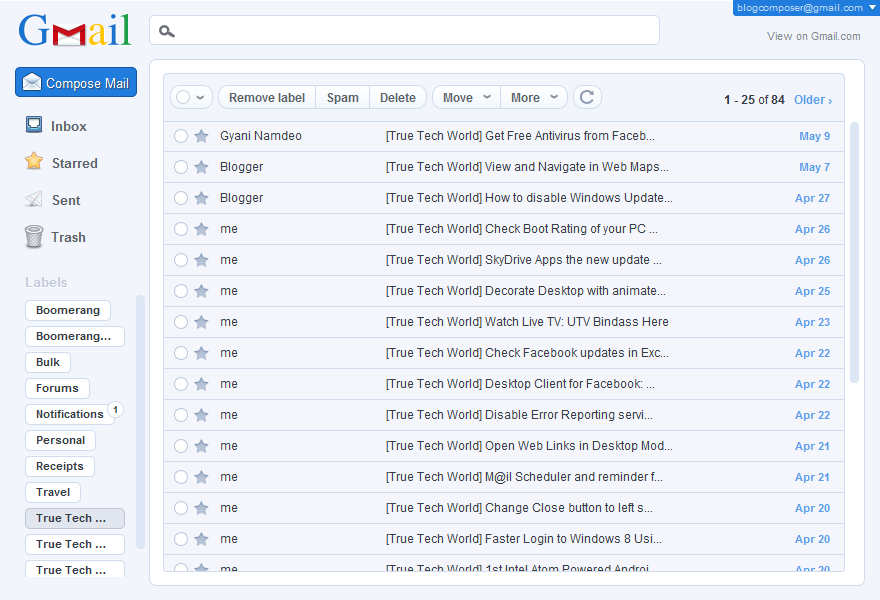Open the Move dropdown
The image size is (880, 600).
point(466,97)
